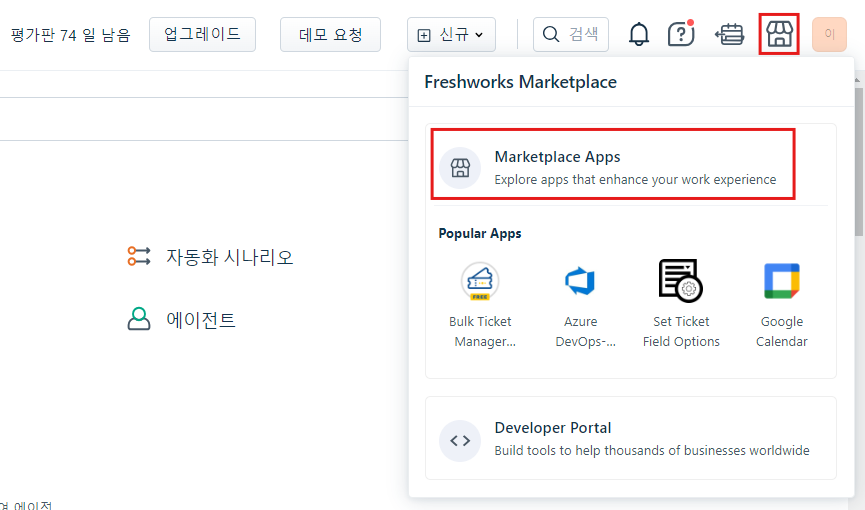Open the help question mark icon

pyautogui.click(x=681, y=34)
